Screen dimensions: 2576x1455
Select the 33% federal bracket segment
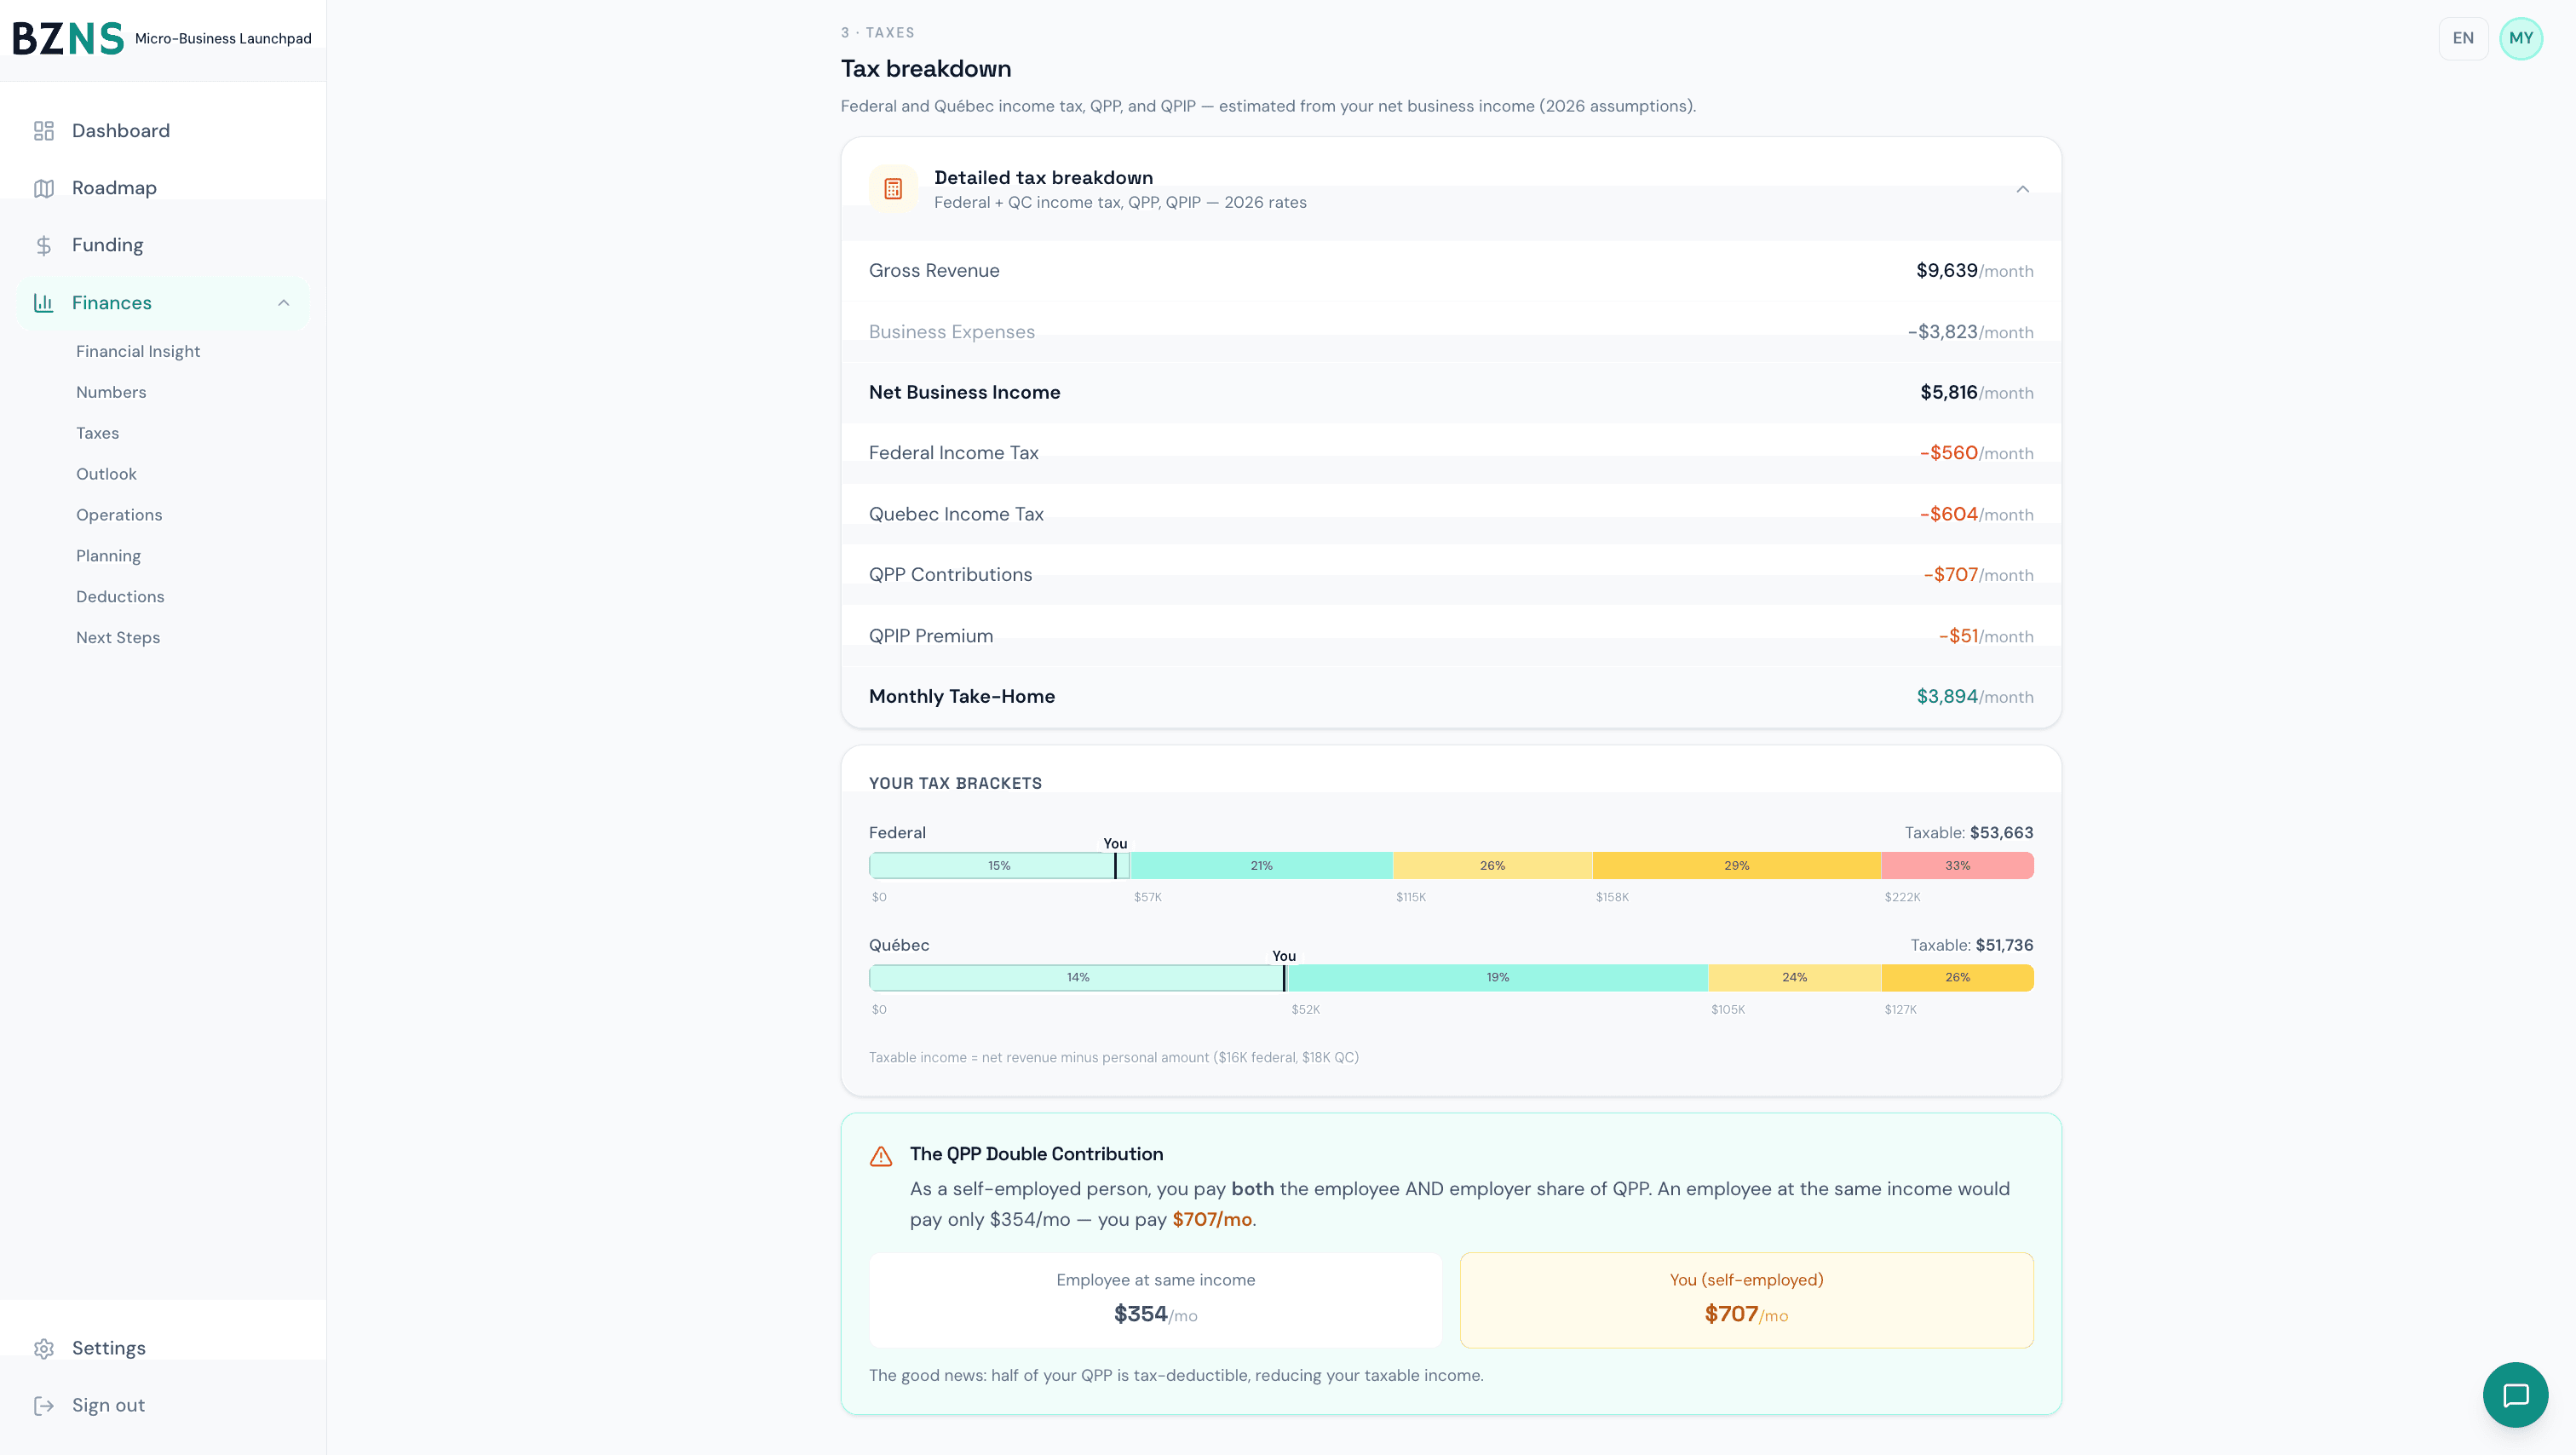(1957, 865)
